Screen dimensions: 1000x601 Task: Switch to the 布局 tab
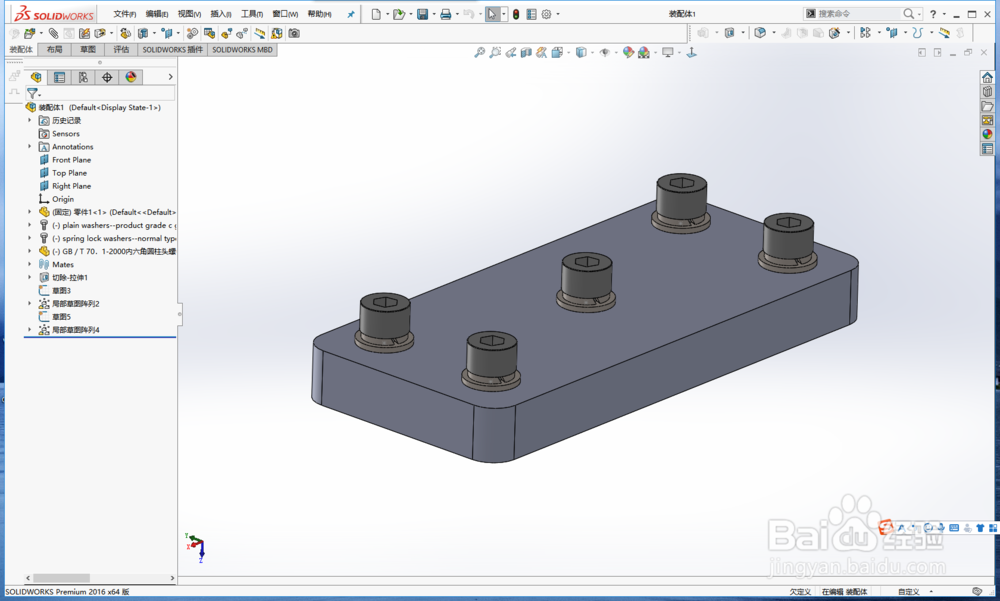54,50
